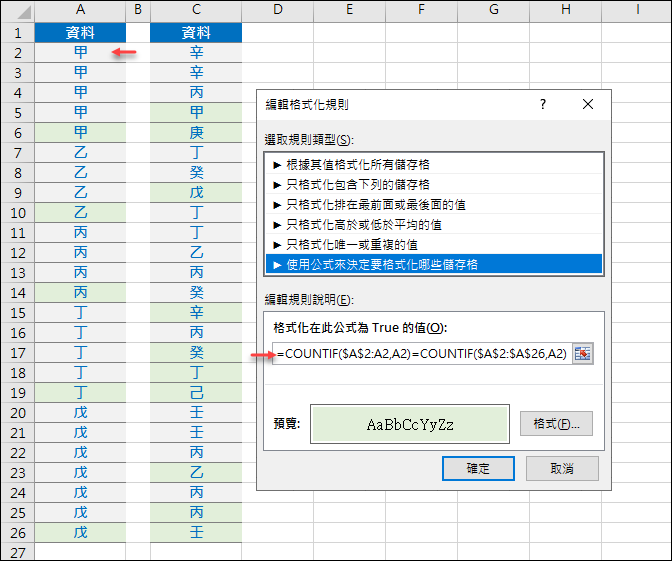Click highlighted cell A14 containing 丙
This screenshot has width=672, height=561.
[x=80, y=293]
